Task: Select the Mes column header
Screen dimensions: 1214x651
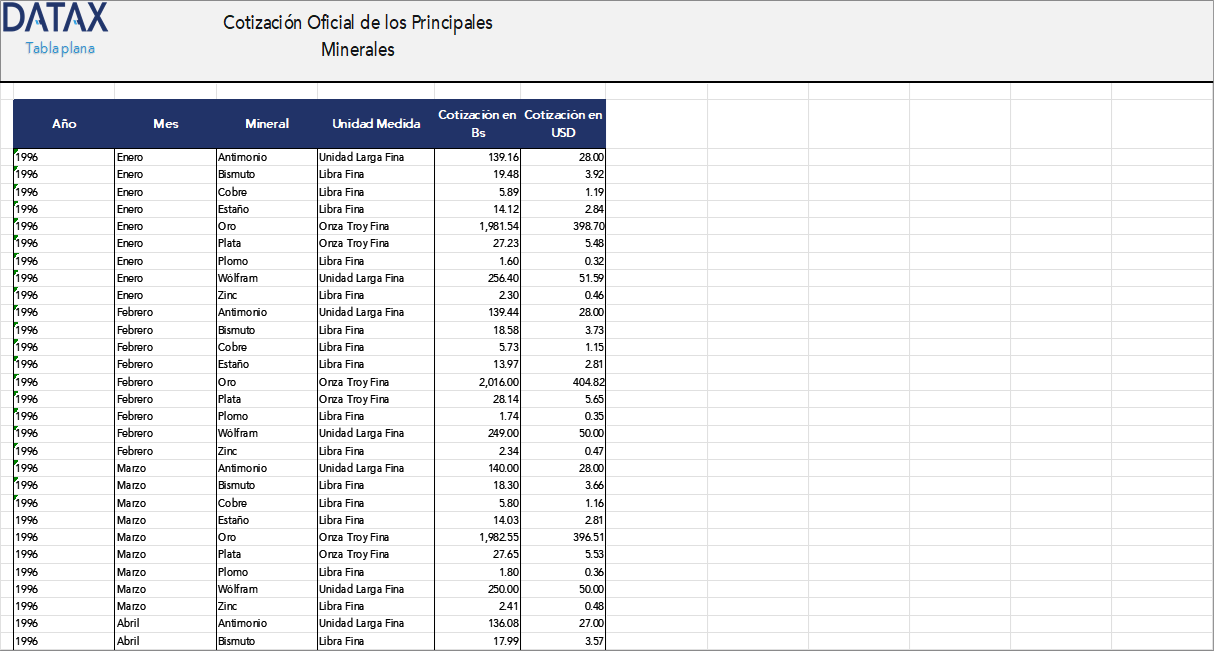Action: [x=165, y=123]
